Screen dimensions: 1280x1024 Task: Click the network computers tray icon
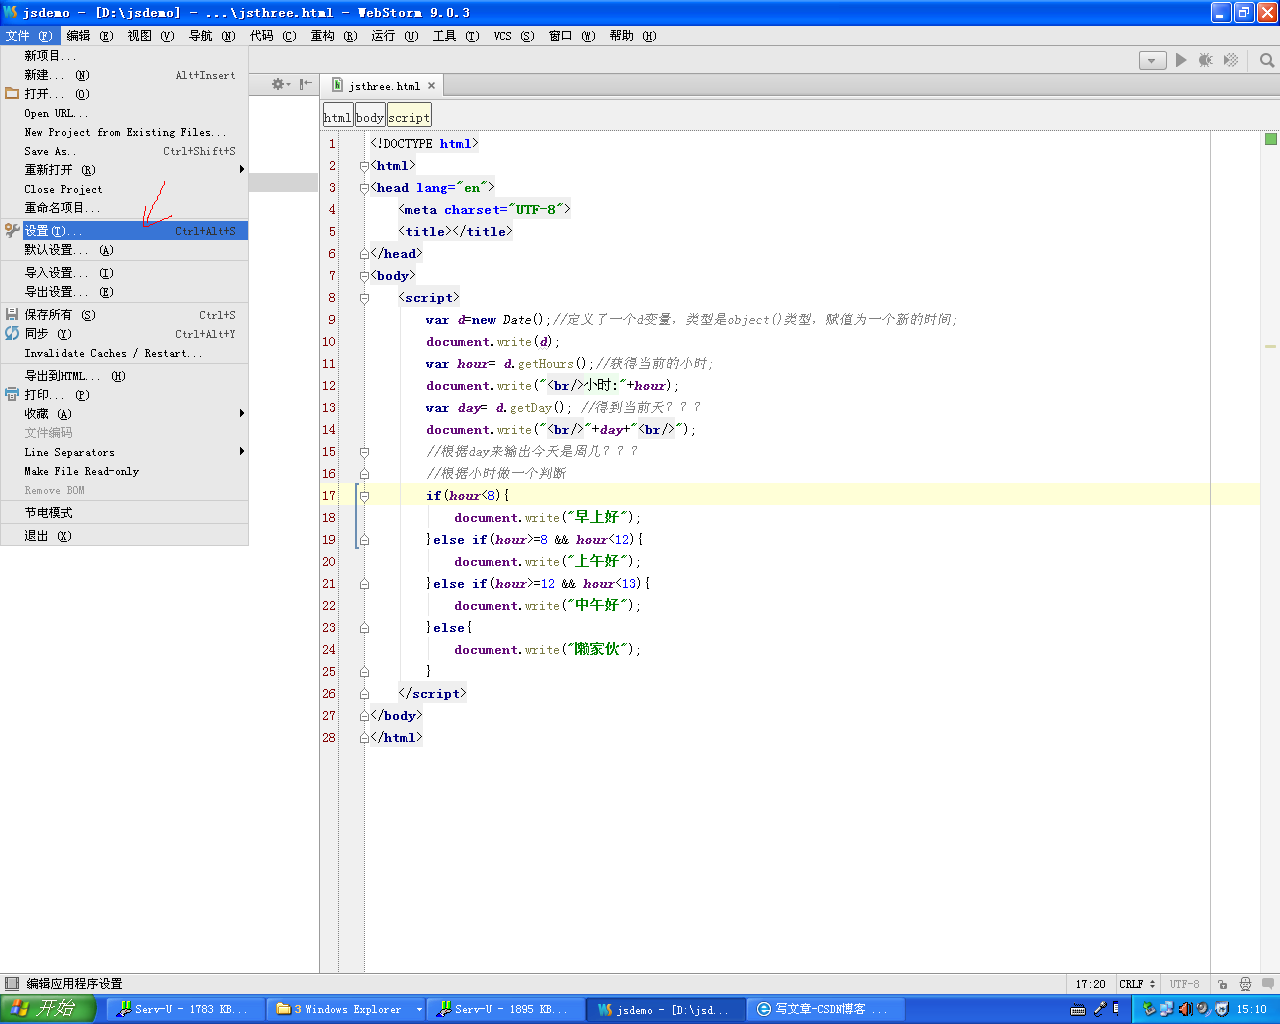click(x=1166, y=1009)
